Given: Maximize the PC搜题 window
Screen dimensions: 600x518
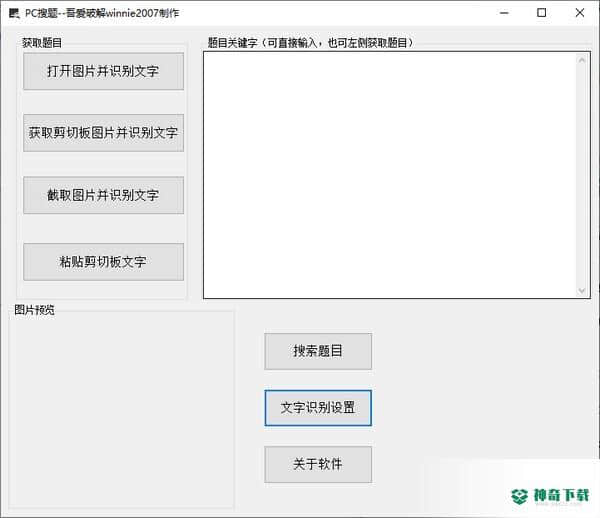Looking at the screenshot, I should (x=541, y=13).
